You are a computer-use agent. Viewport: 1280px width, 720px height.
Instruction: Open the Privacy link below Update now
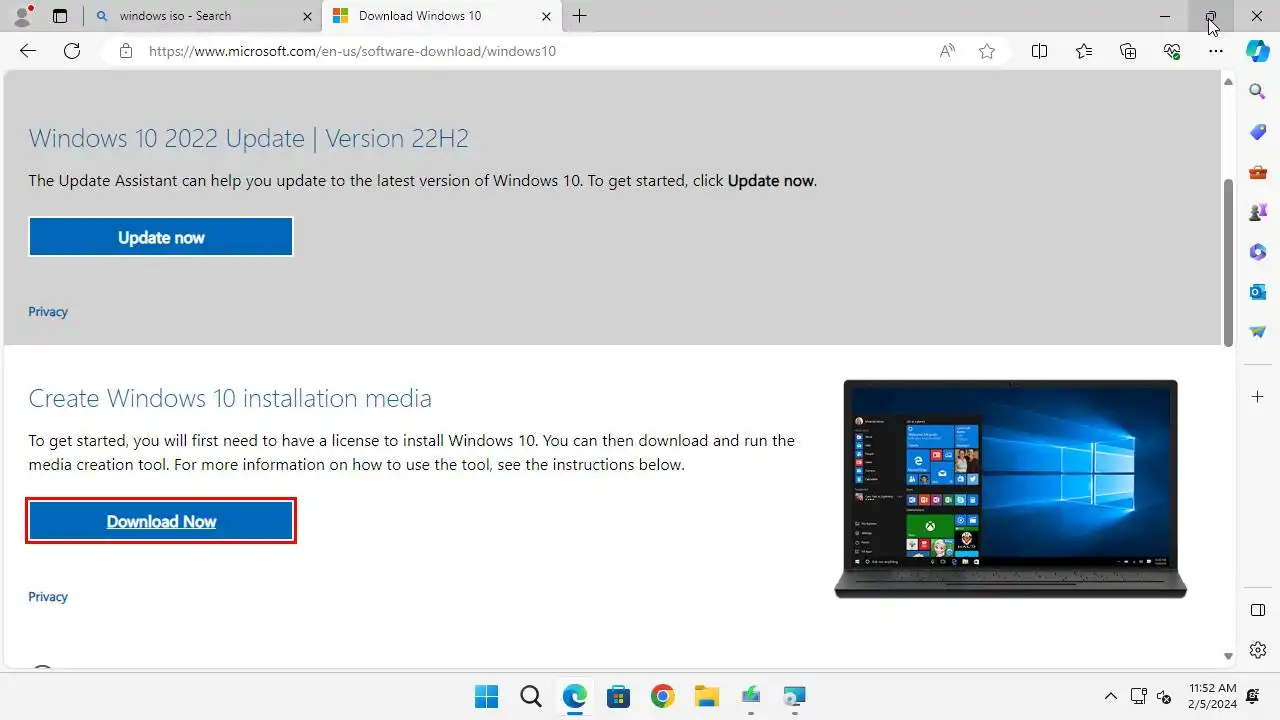(48, 312)
